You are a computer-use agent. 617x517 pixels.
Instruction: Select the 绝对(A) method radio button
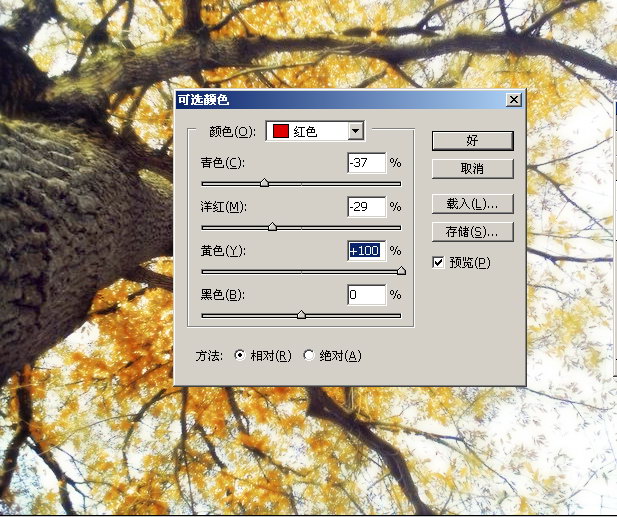309,355
